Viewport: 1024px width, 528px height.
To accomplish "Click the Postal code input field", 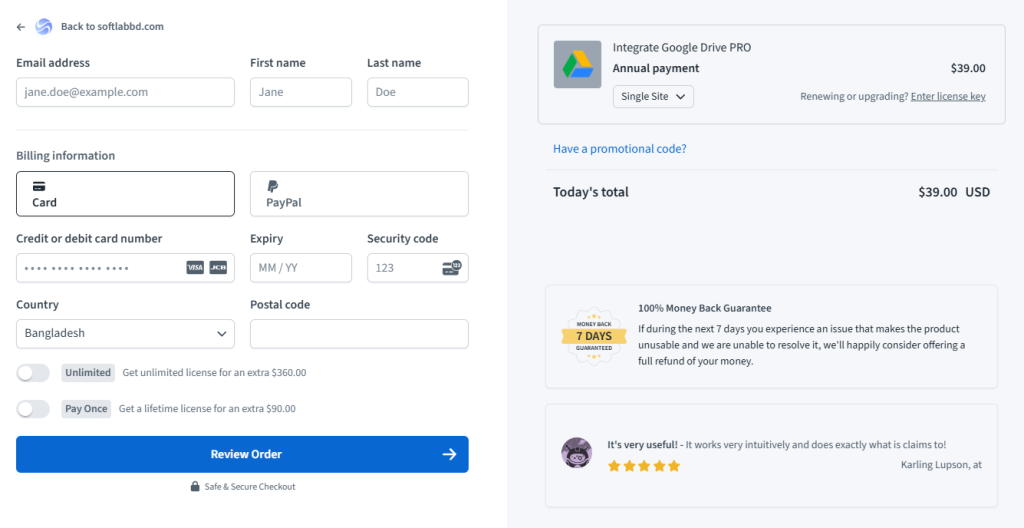I will [359, 333].
